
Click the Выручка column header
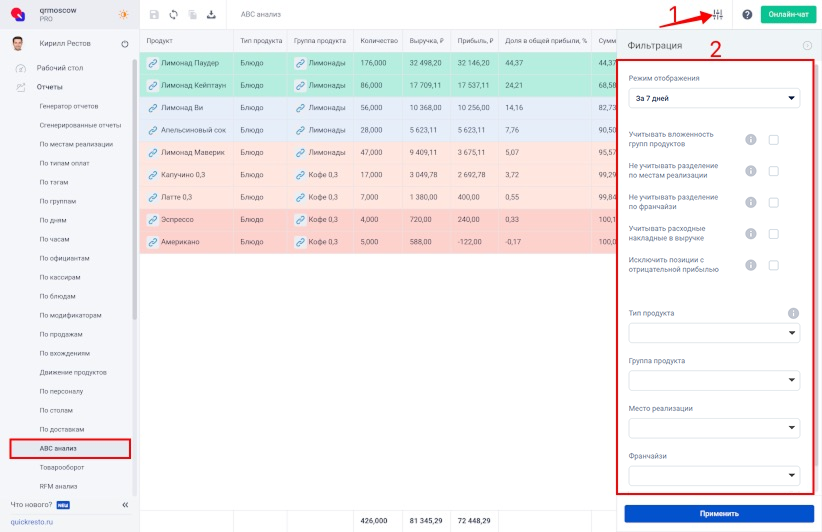pyautogui.click(x=429, y=41)
